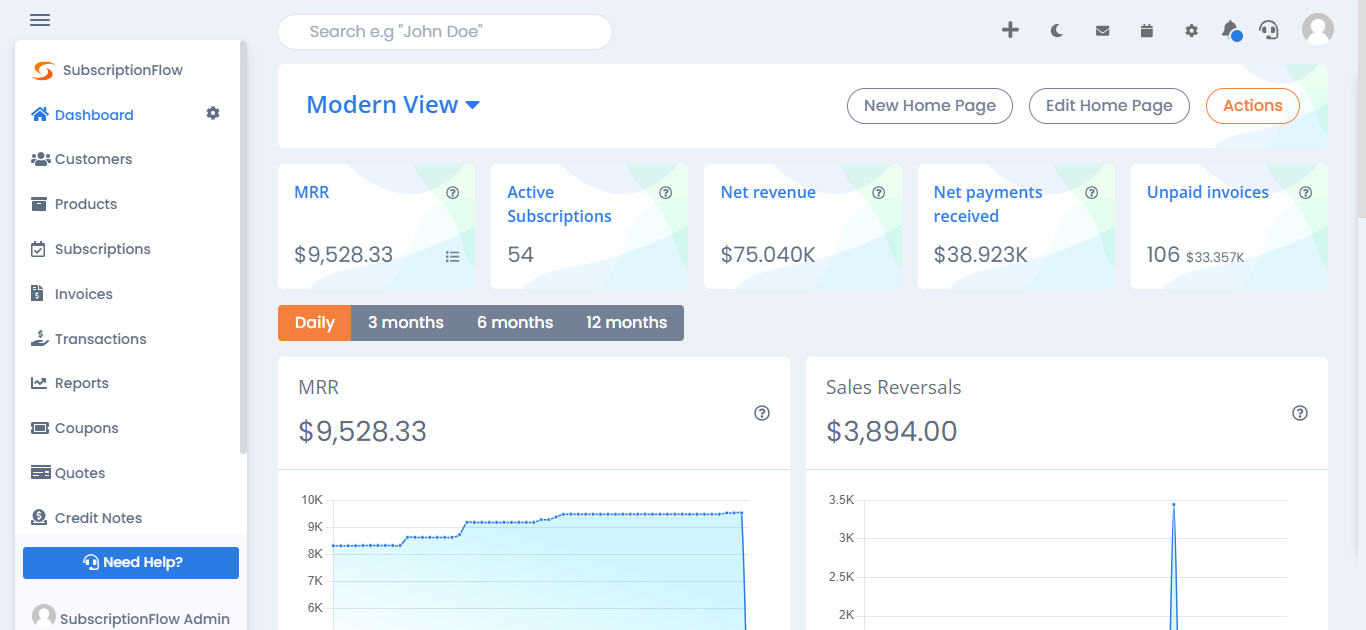The height and width of the screenshot is (630, 1366).
Task: Toggle dark mode with the moon icon
Action: (x=1056, y=30)
